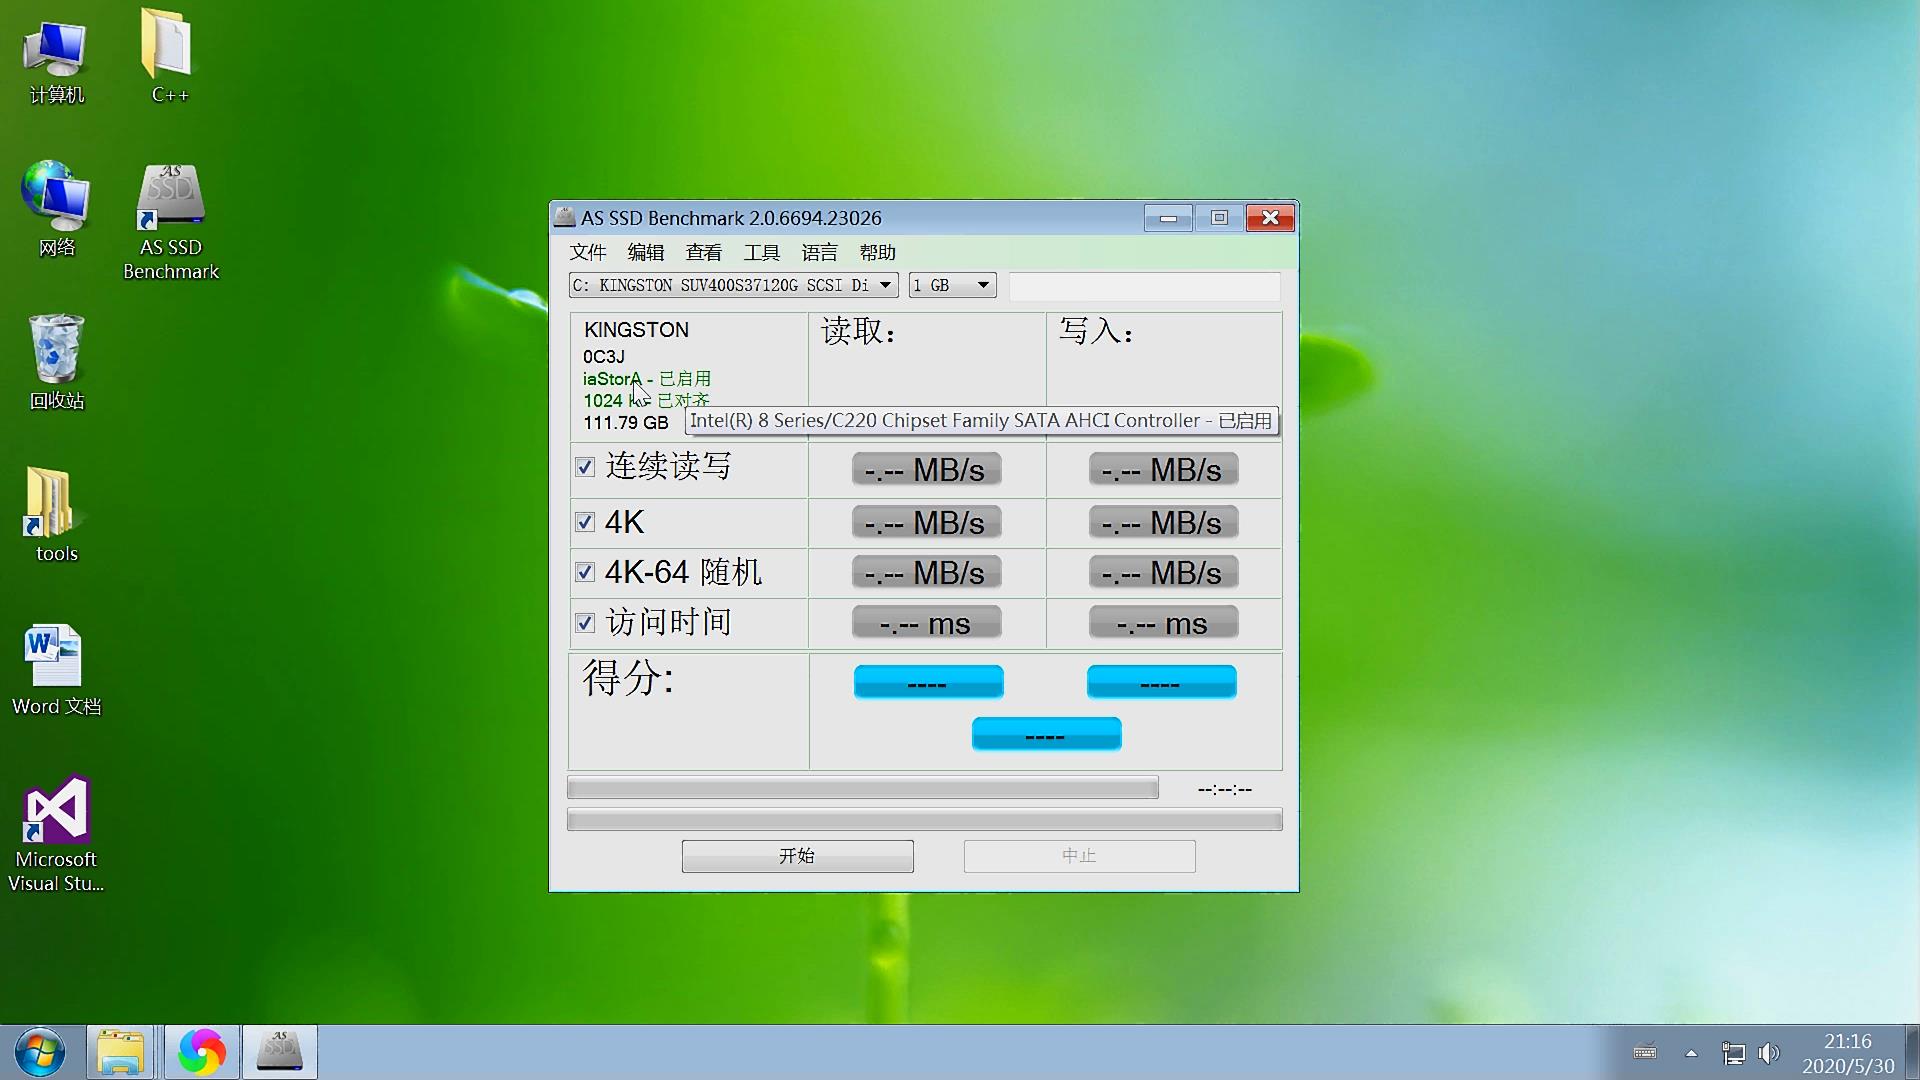Click the benchmark progress bar
Image resolution: width=1920 pixels, height=1080 pixels.
point(863,787)
